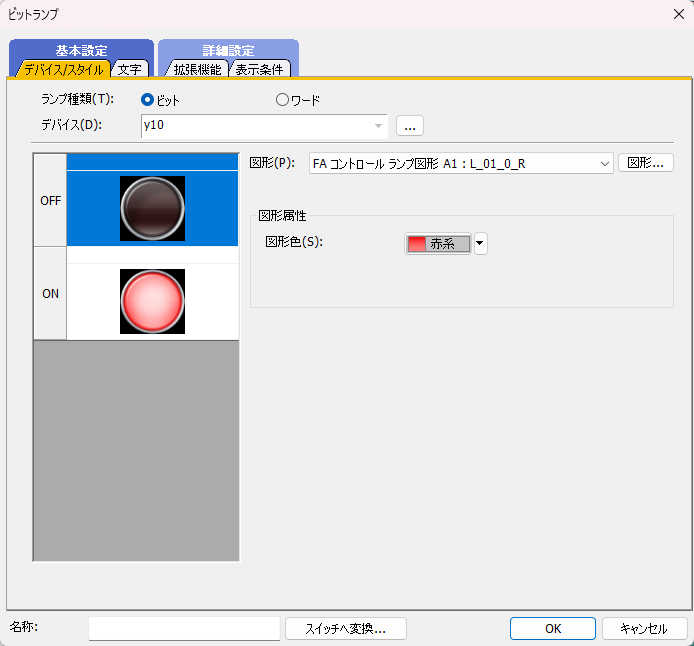Select the ビット lamp type radio button

[x=148, y=100]
